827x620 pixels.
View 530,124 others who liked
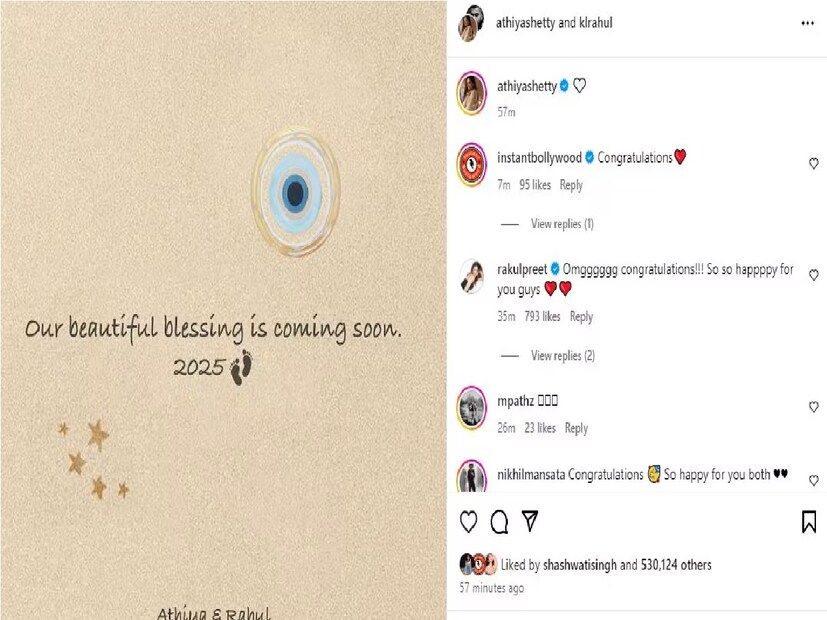pos(676,565)
